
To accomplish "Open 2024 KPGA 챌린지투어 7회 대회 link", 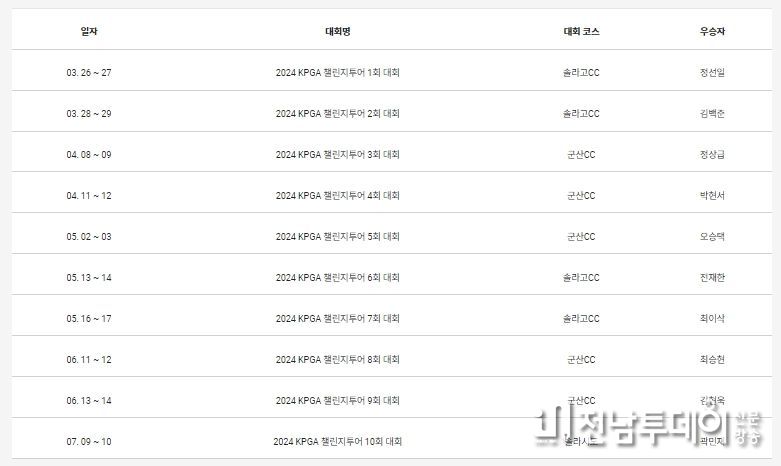I will pyautogui.click(x=338, y=319).
